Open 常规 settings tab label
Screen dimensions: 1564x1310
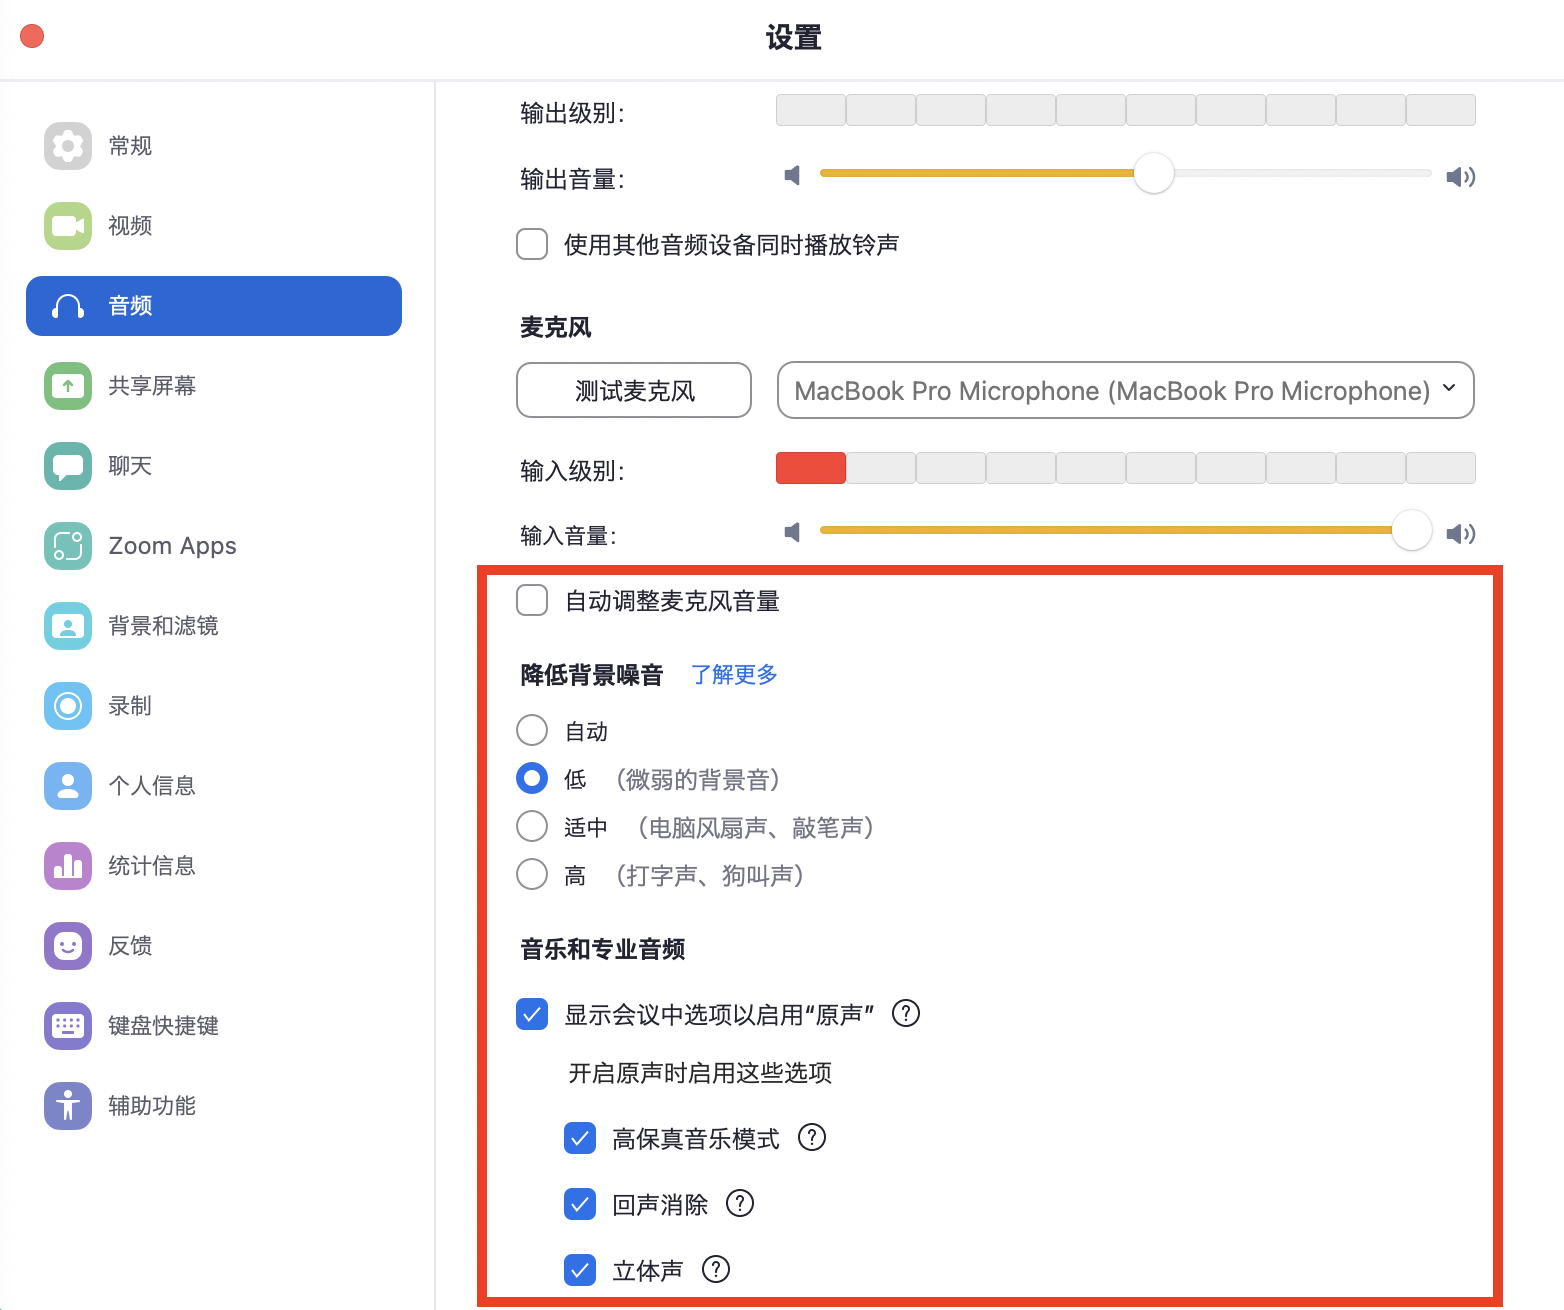[x=130, y=146]
